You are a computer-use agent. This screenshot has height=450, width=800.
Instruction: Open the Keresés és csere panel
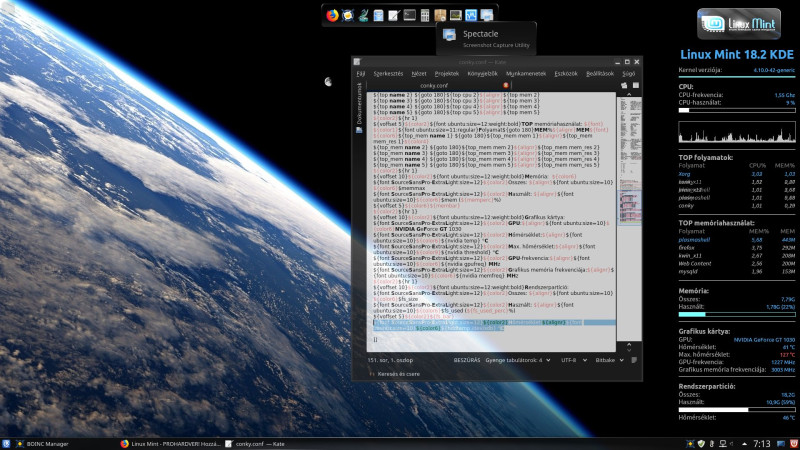395,374
